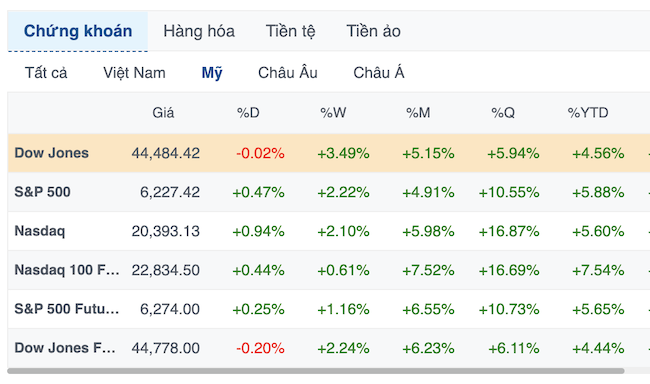Open the S&P 500 index link
650x384 pixels.
coord(42,192)
